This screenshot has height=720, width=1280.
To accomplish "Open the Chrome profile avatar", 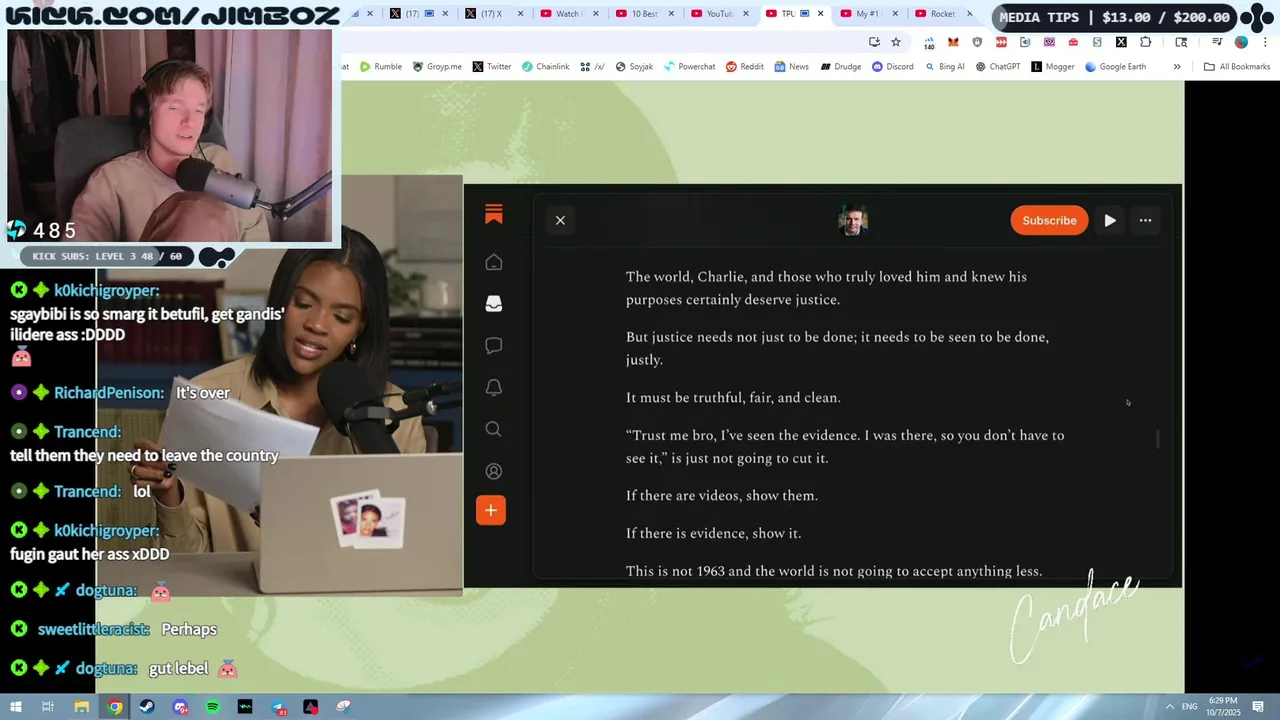I will click(1241, 42).
